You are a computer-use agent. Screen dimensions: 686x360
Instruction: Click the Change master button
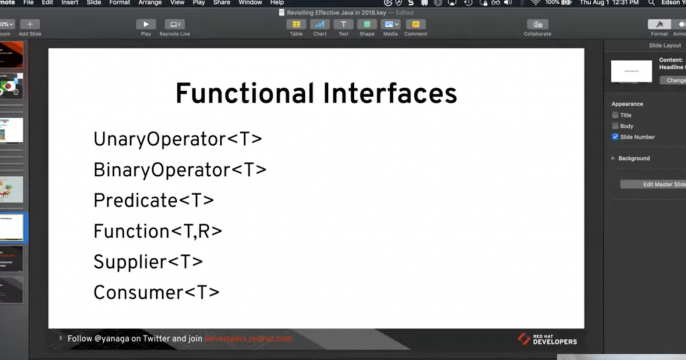click(673, 80)
